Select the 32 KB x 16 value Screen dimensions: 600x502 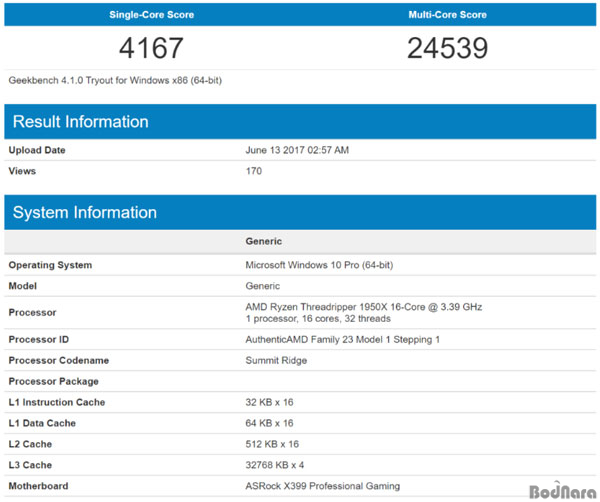269,402
